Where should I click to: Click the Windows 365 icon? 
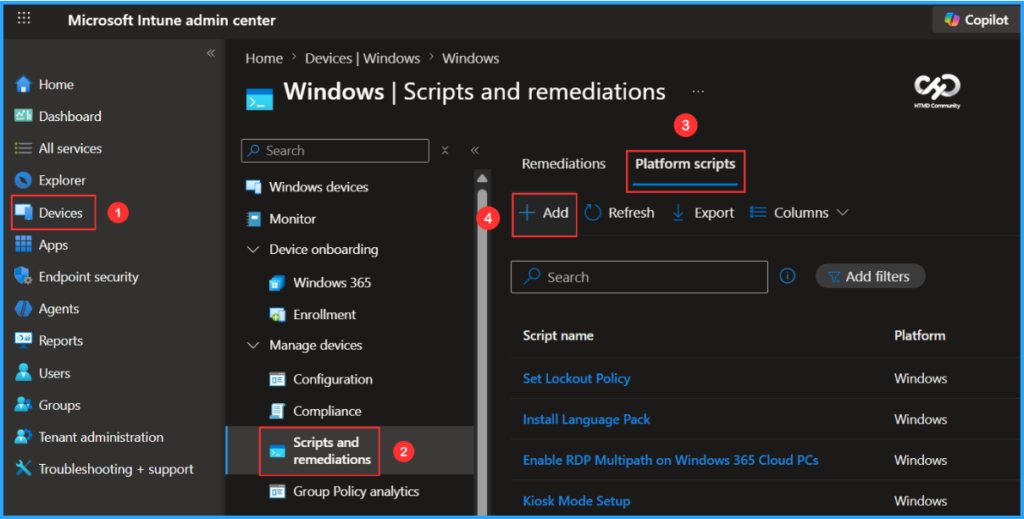coord(277,283)
